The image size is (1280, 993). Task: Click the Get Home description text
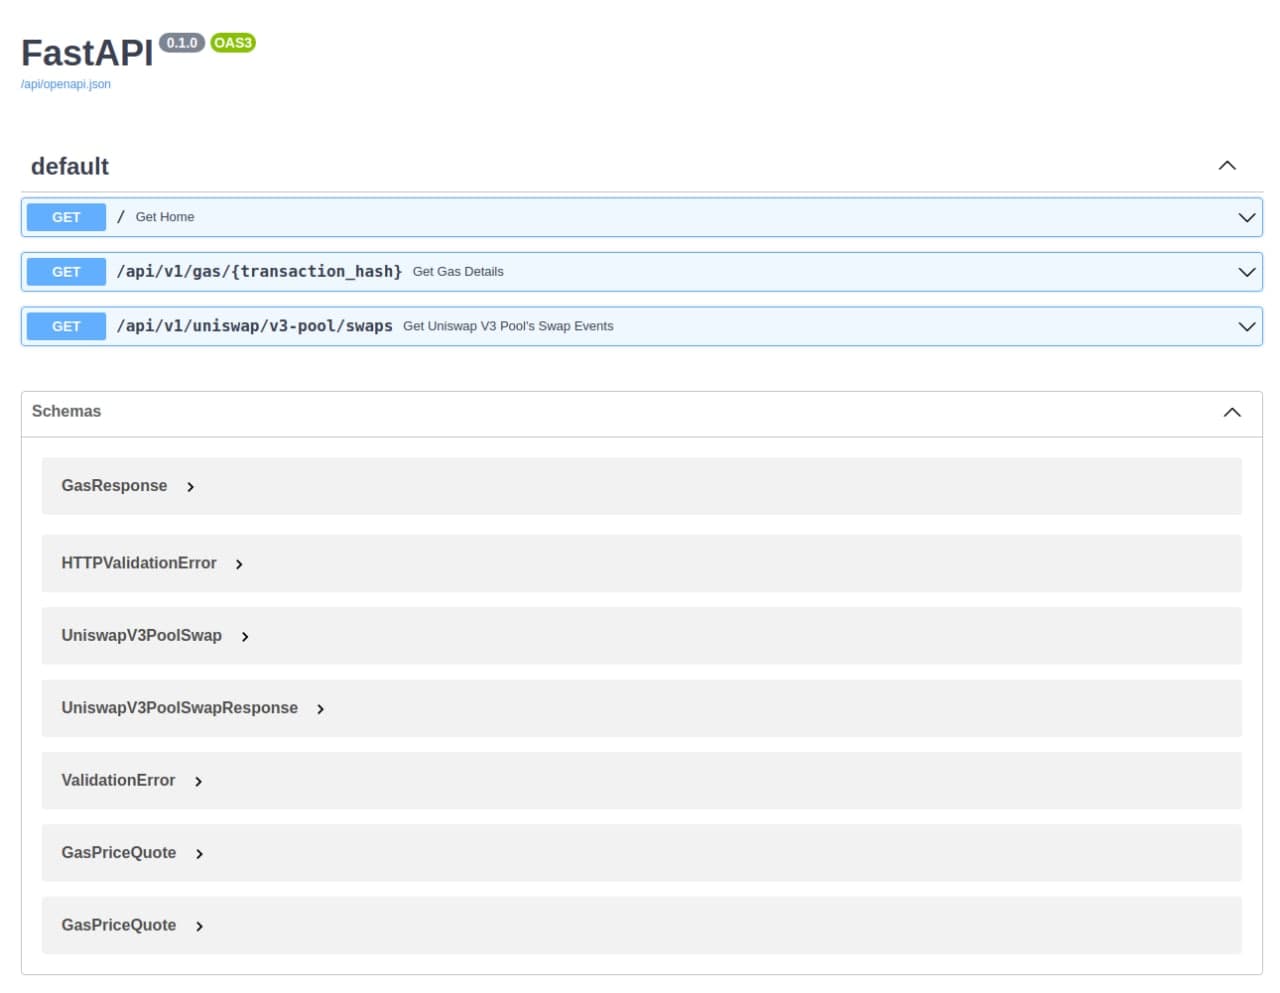click(x=165, y=217)
